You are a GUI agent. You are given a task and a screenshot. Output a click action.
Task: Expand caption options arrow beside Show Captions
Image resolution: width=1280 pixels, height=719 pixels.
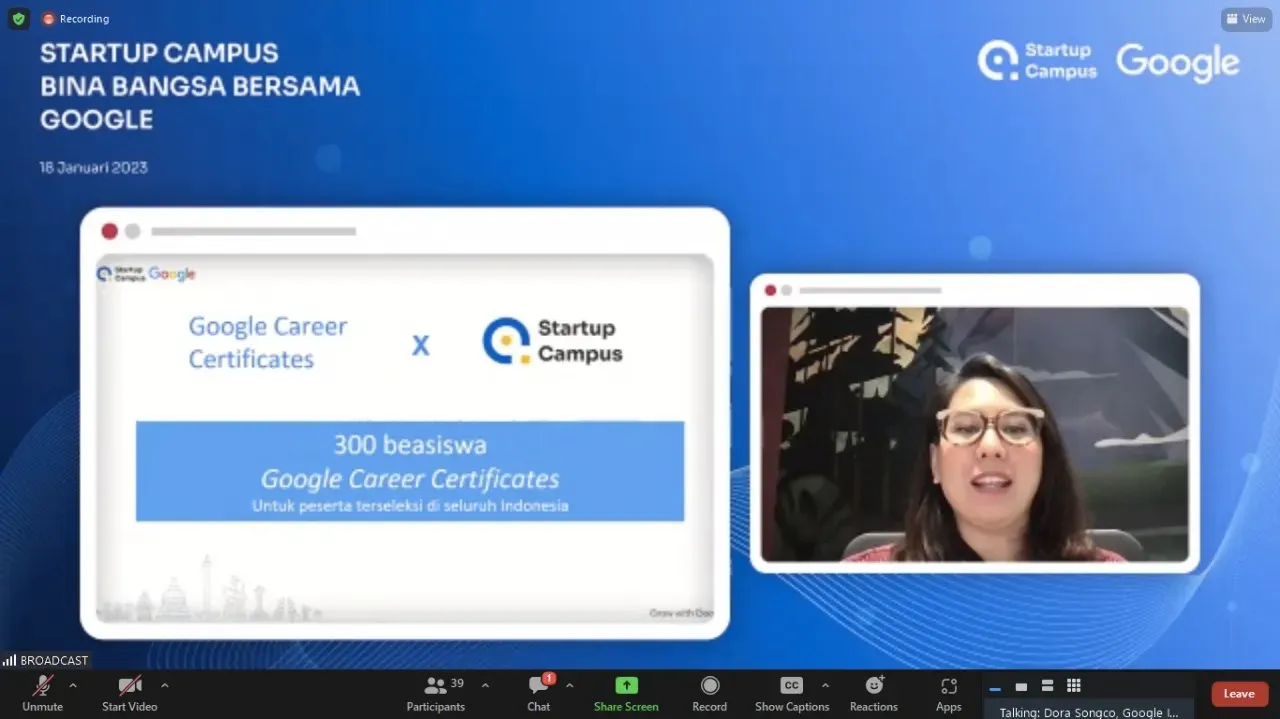click(825, 686)
